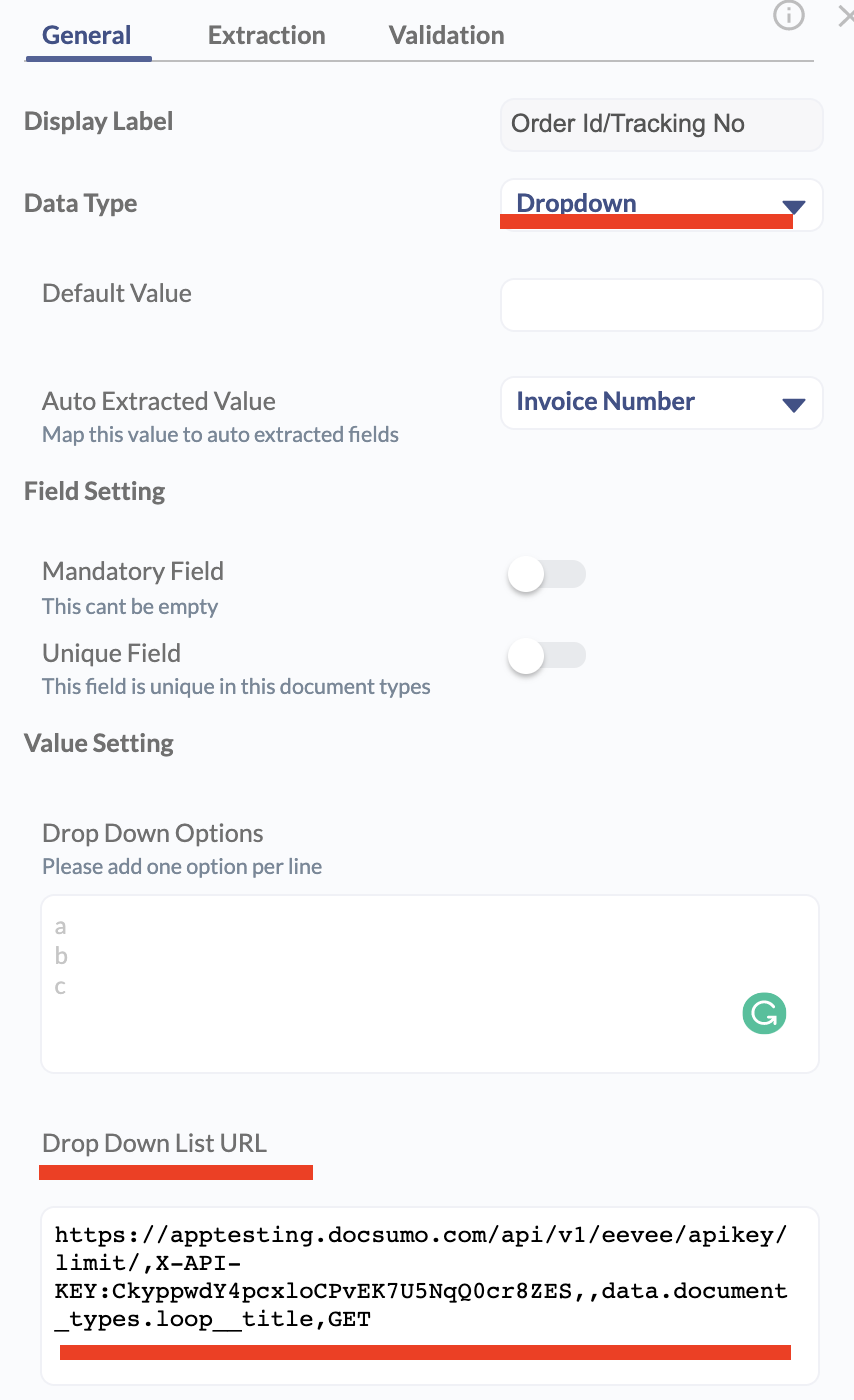Click the Mandatory Field label
This screenshot has height=1400, width=854.
pyautogui.click(x=133, y=572)
